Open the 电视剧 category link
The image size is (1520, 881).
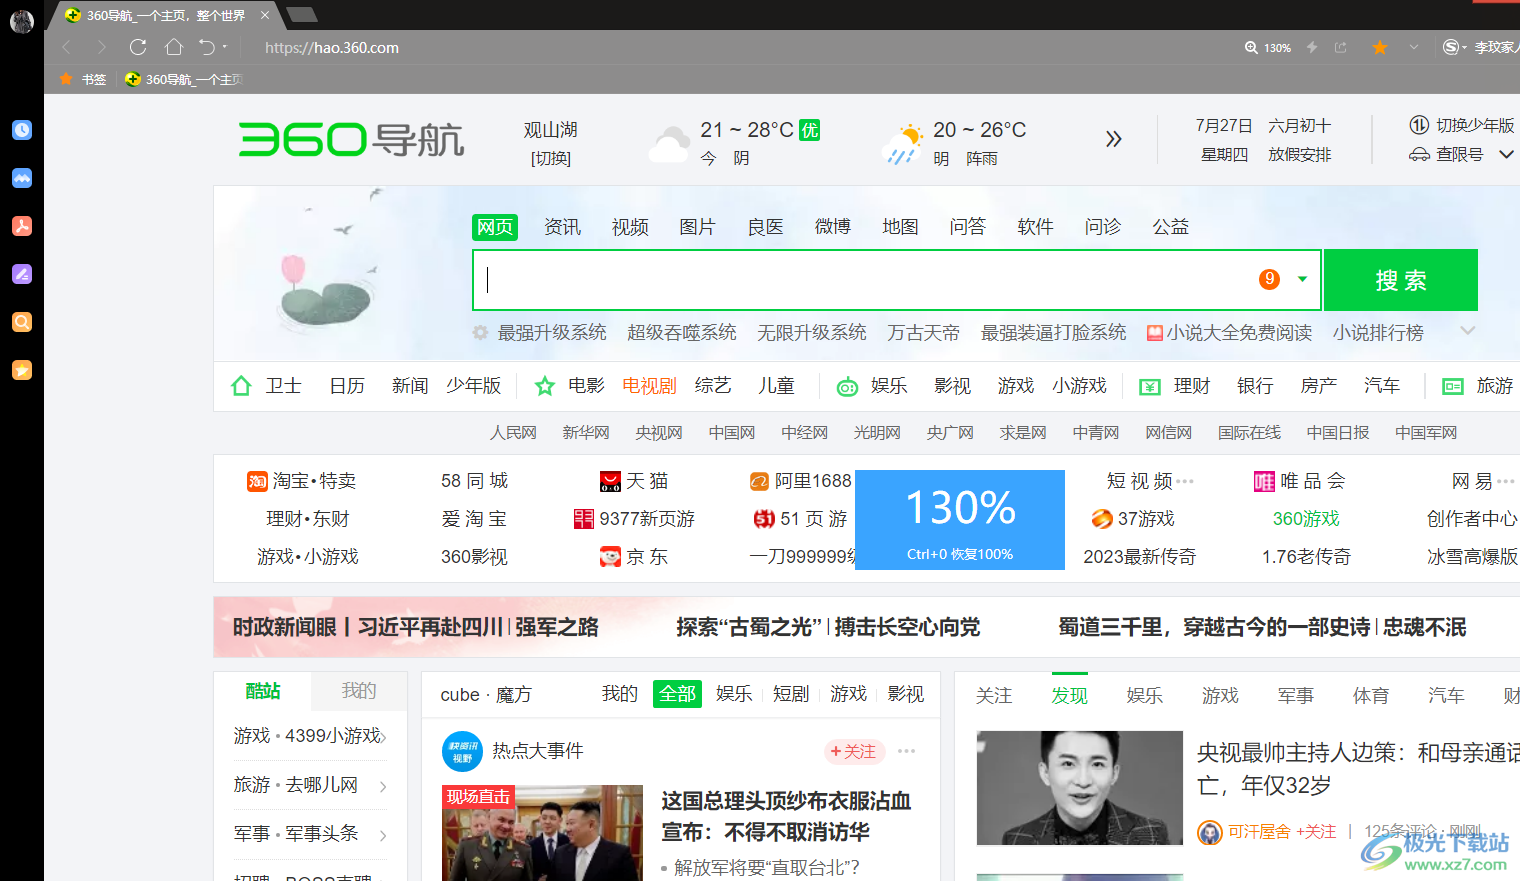click(x=649, y=386)
